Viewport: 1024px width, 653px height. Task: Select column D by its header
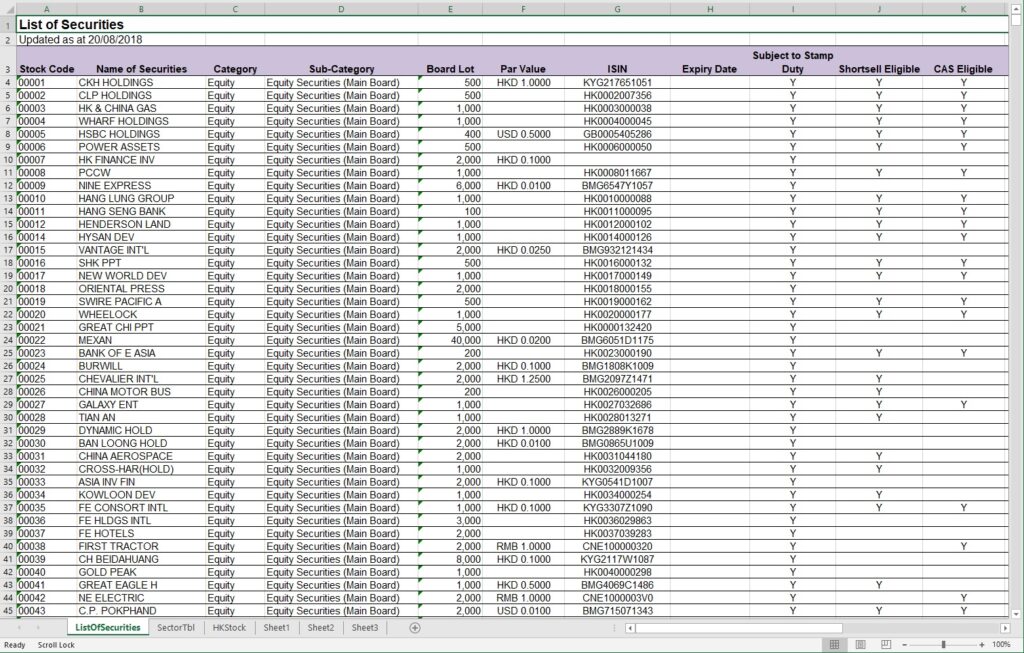pos(341,9)
